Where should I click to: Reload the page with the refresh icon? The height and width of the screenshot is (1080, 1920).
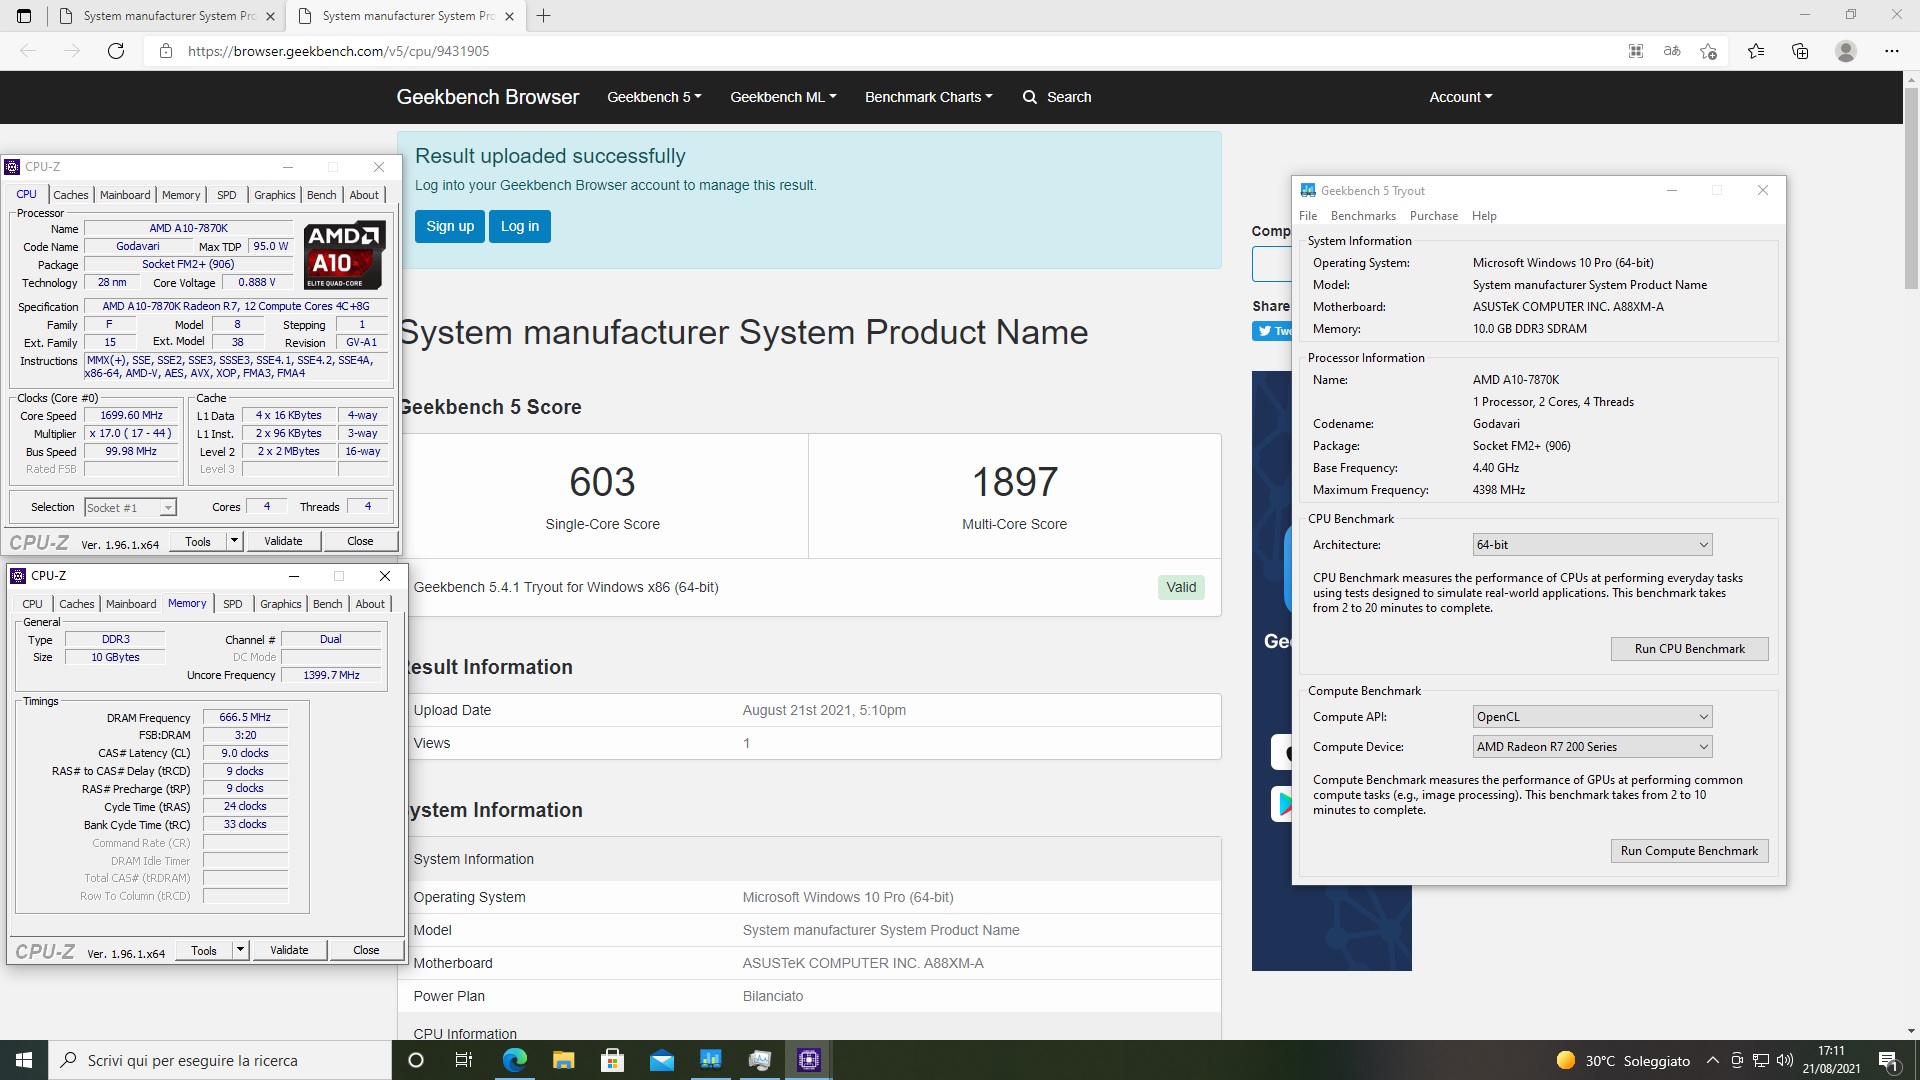[x=116, y=51]
